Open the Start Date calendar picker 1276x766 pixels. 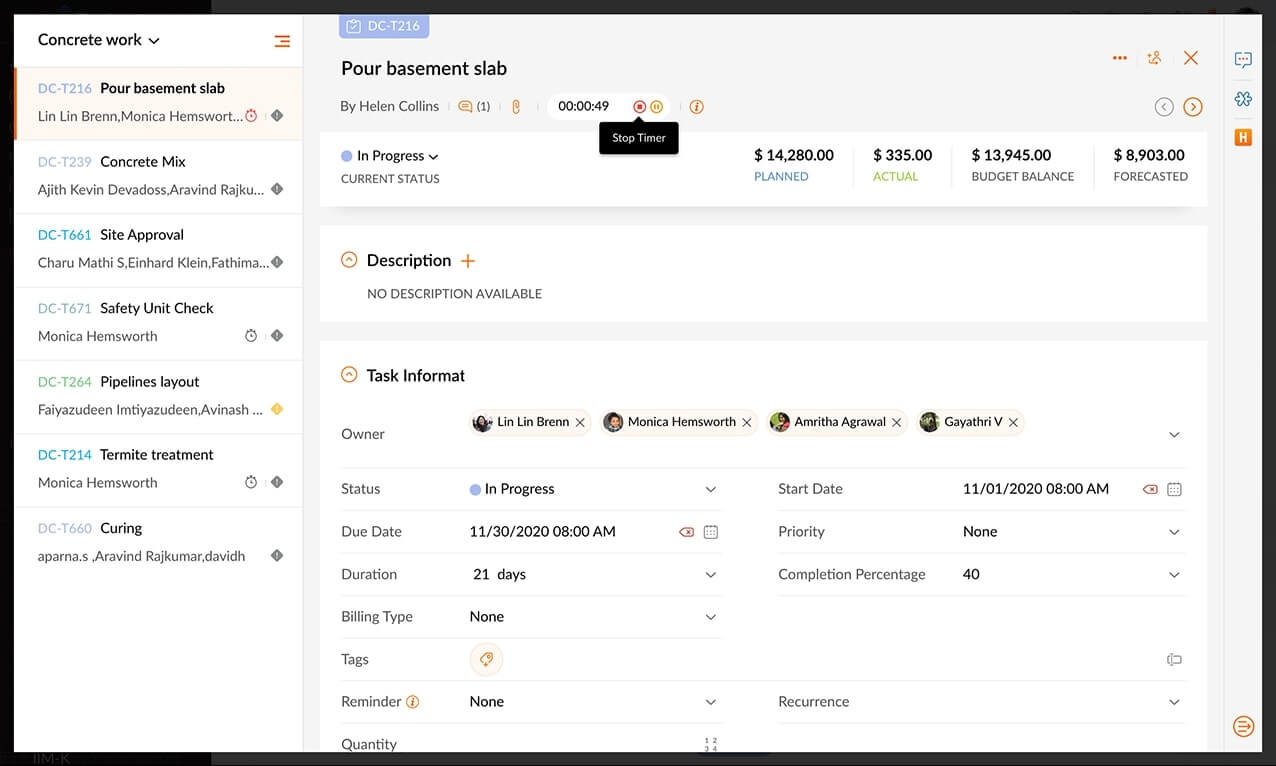click(1175, 489)
